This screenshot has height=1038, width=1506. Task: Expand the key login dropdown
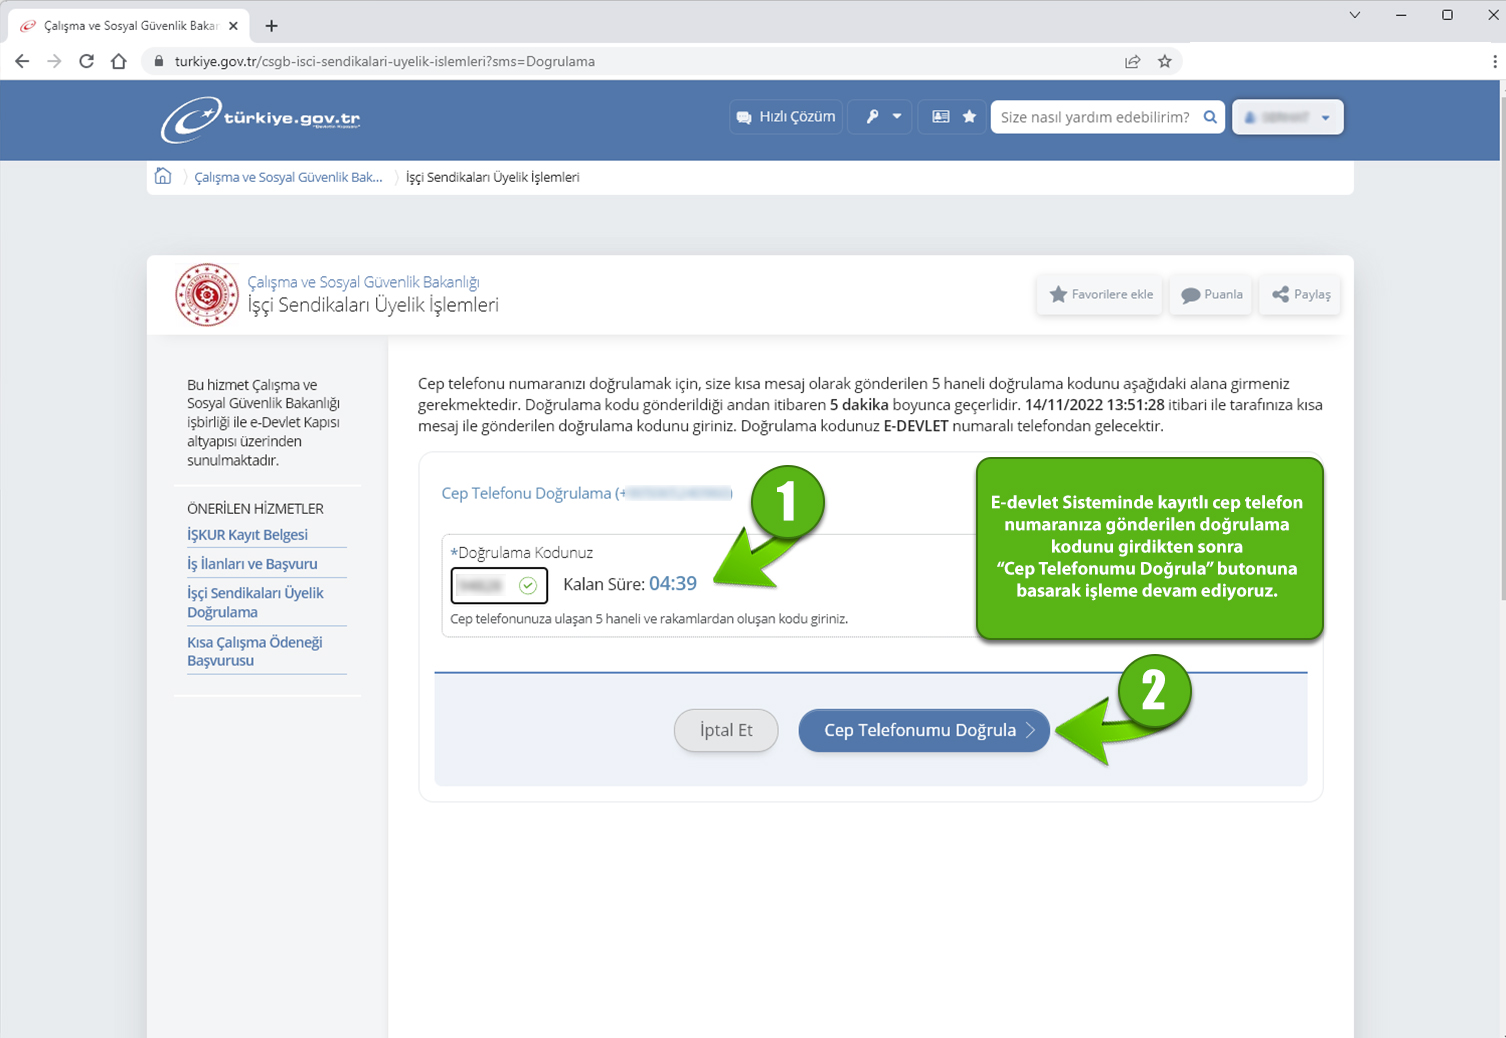(x=881, y=117)
